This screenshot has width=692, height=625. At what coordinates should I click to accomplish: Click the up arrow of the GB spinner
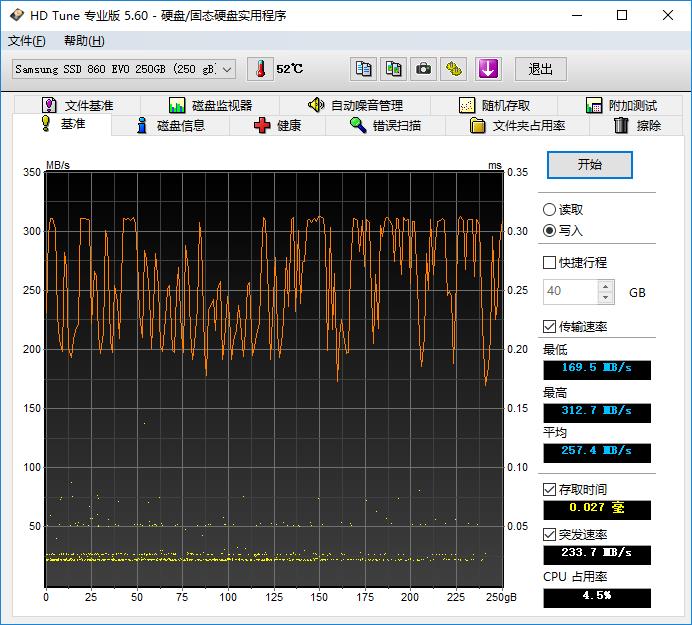pos(605,286)
